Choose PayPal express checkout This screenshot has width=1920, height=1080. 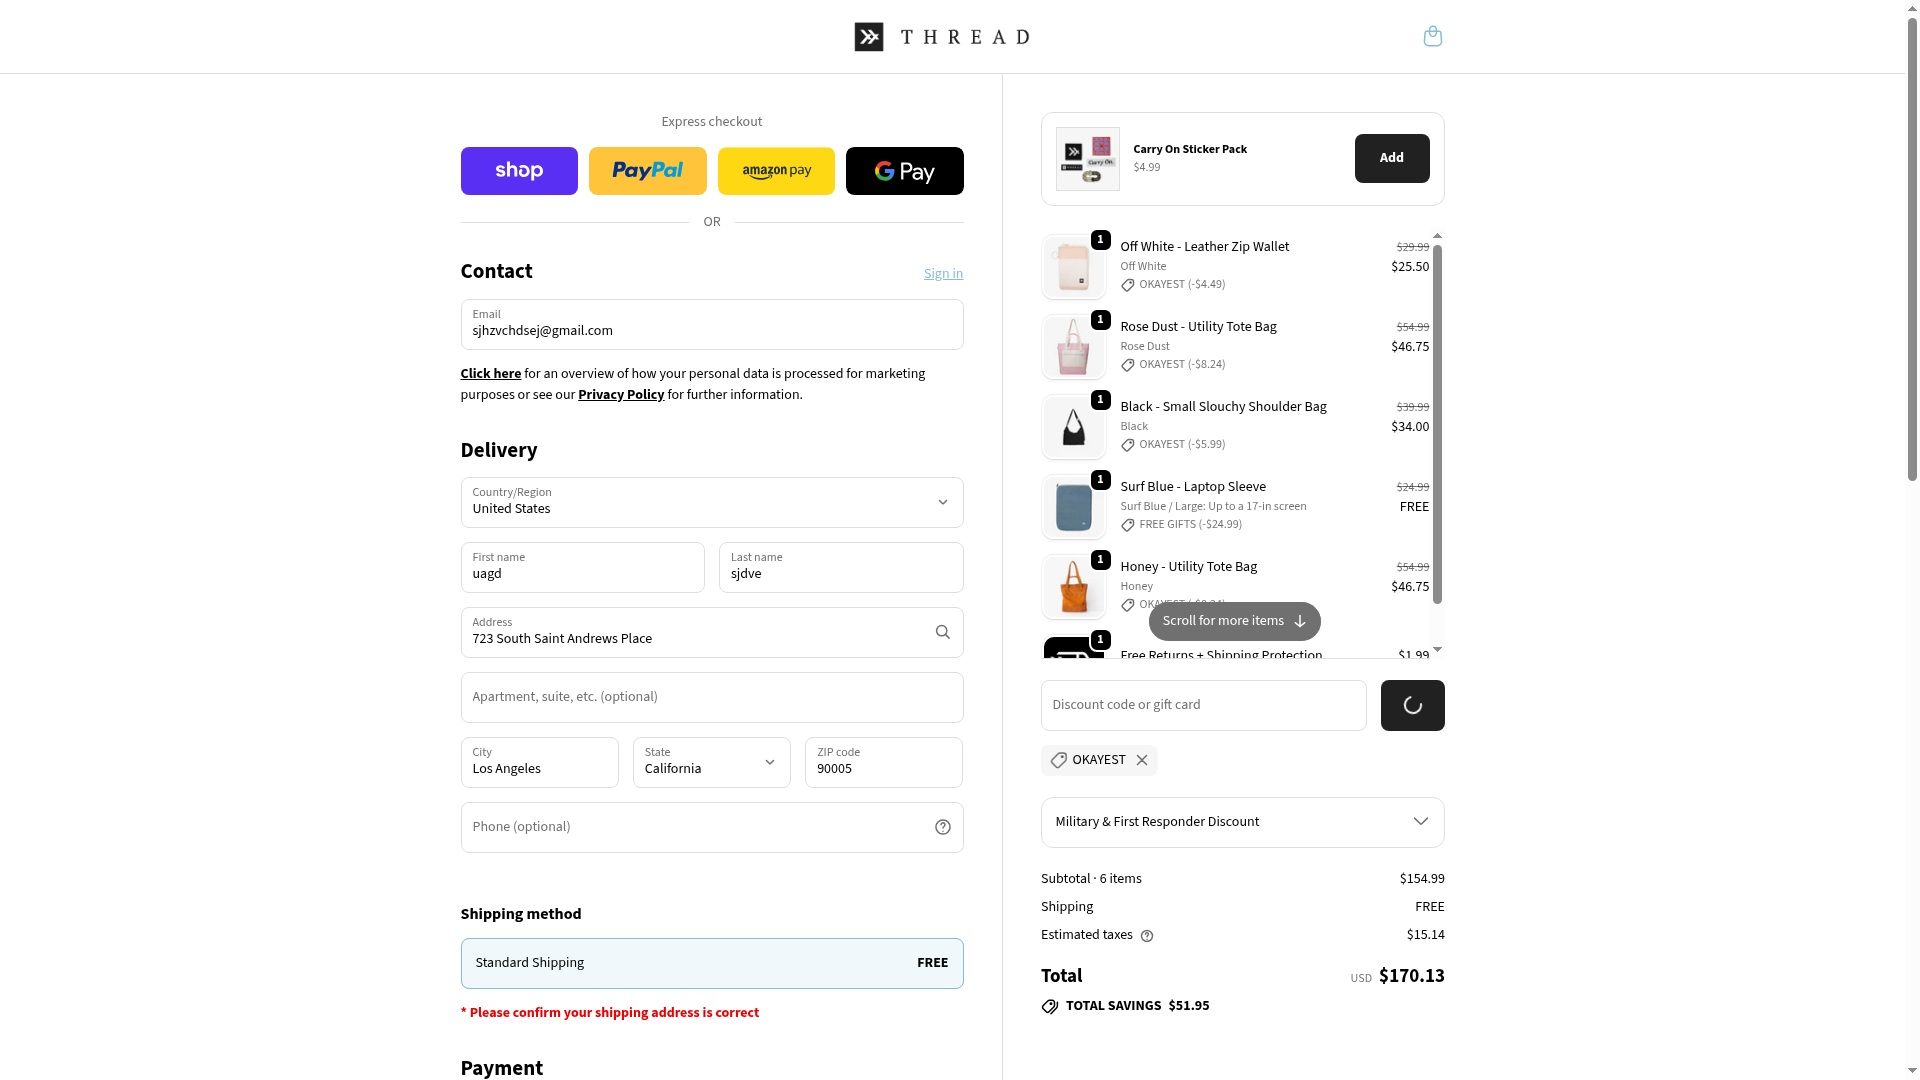click(x=647, y=171)
